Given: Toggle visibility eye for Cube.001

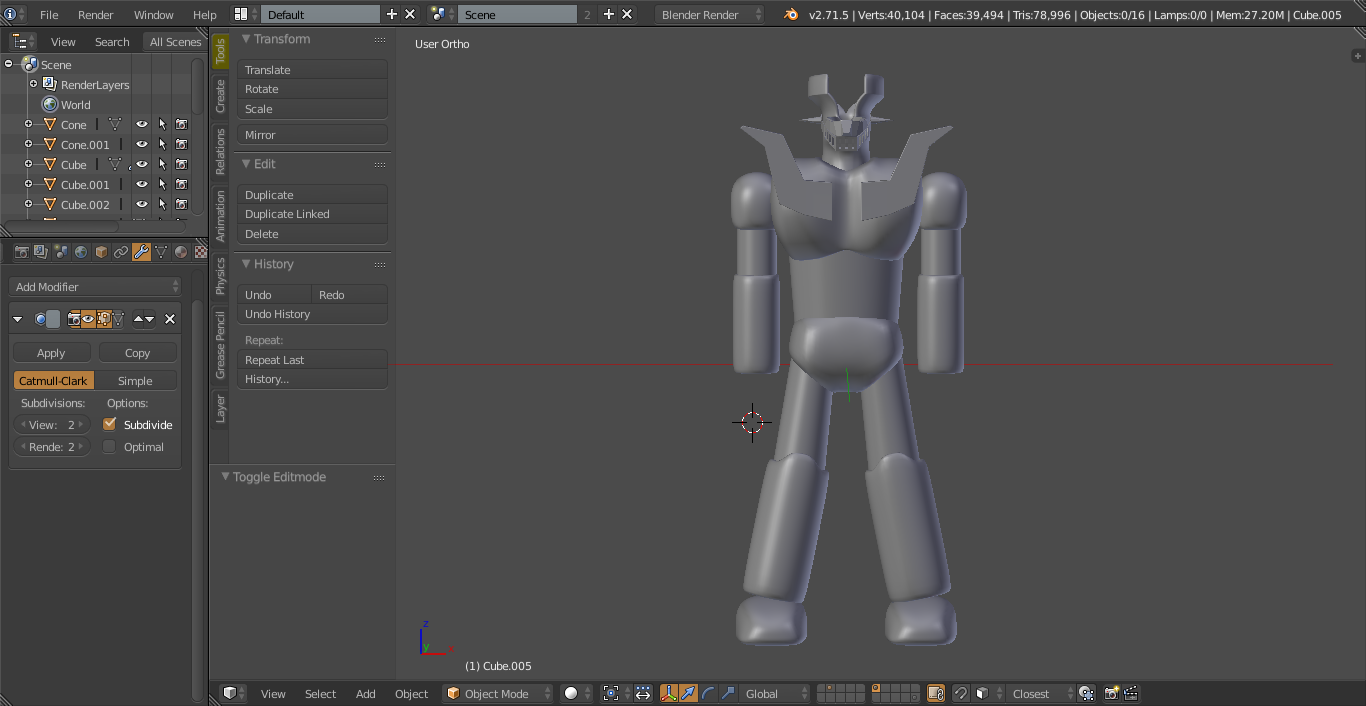Looking at the screenshot, I should pyautogui.click(x=142, y=185).
